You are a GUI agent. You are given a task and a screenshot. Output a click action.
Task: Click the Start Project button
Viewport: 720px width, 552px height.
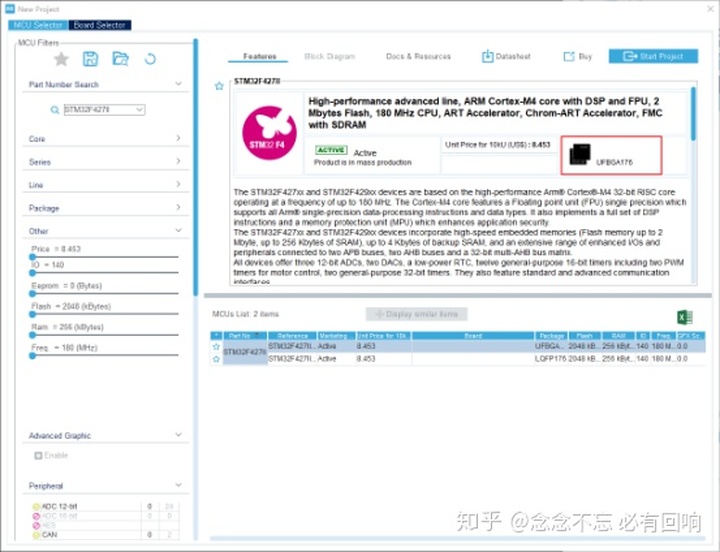tap(653, 56)
